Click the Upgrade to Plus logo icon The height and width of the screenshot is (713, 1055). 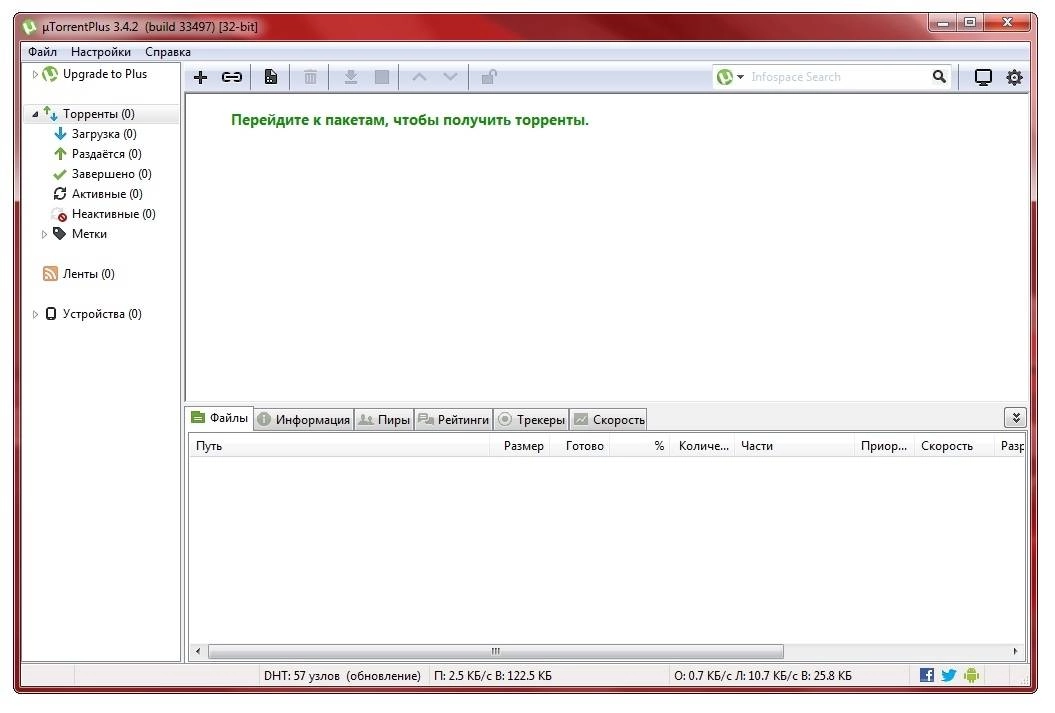pyautogui.click(x=50, y=74)
